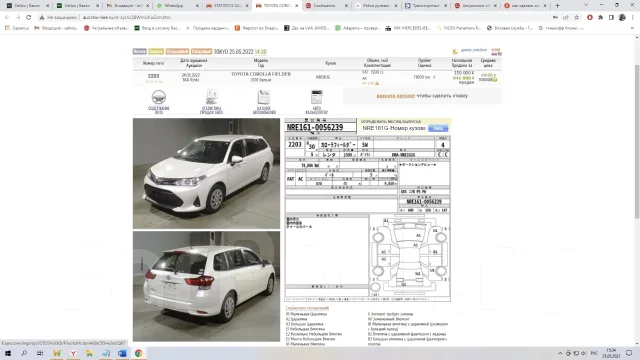Click lot number 2203 in the table
This screenshot has width=640, height=360.
pyautogui.click(x=153, y=76)
